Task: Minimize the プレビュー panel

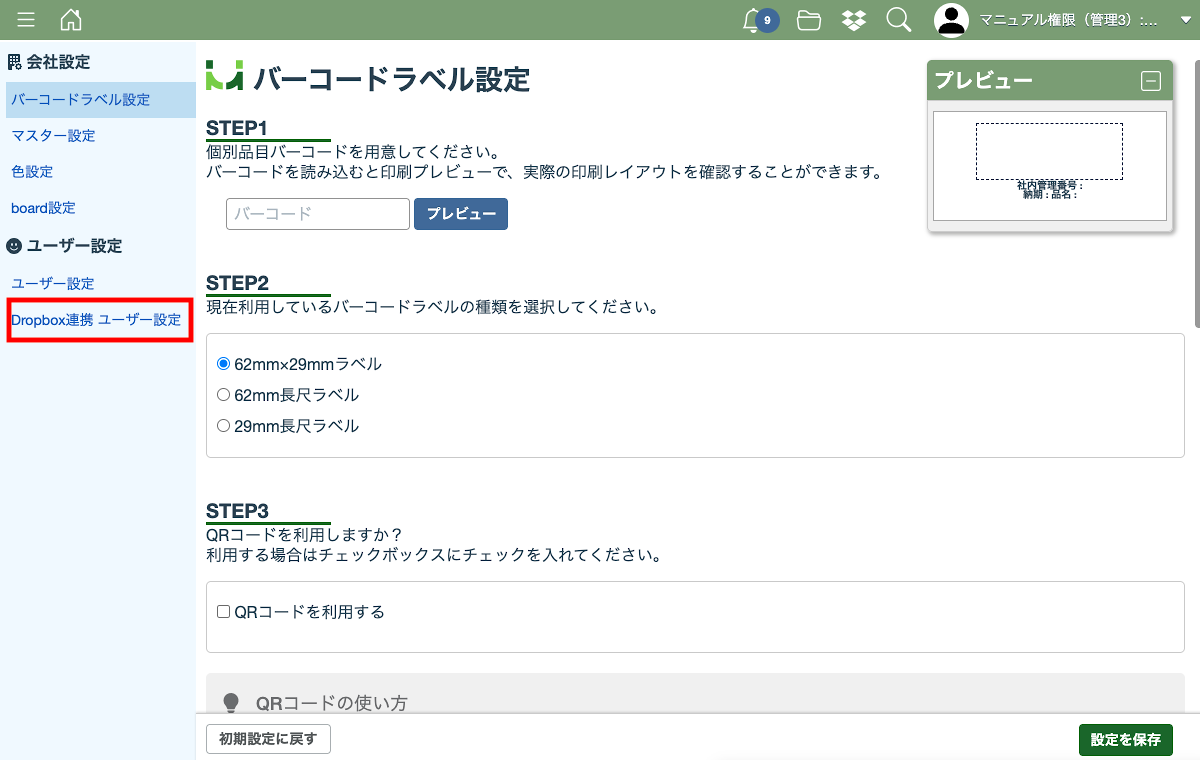Action: (x=1151, y=82)
